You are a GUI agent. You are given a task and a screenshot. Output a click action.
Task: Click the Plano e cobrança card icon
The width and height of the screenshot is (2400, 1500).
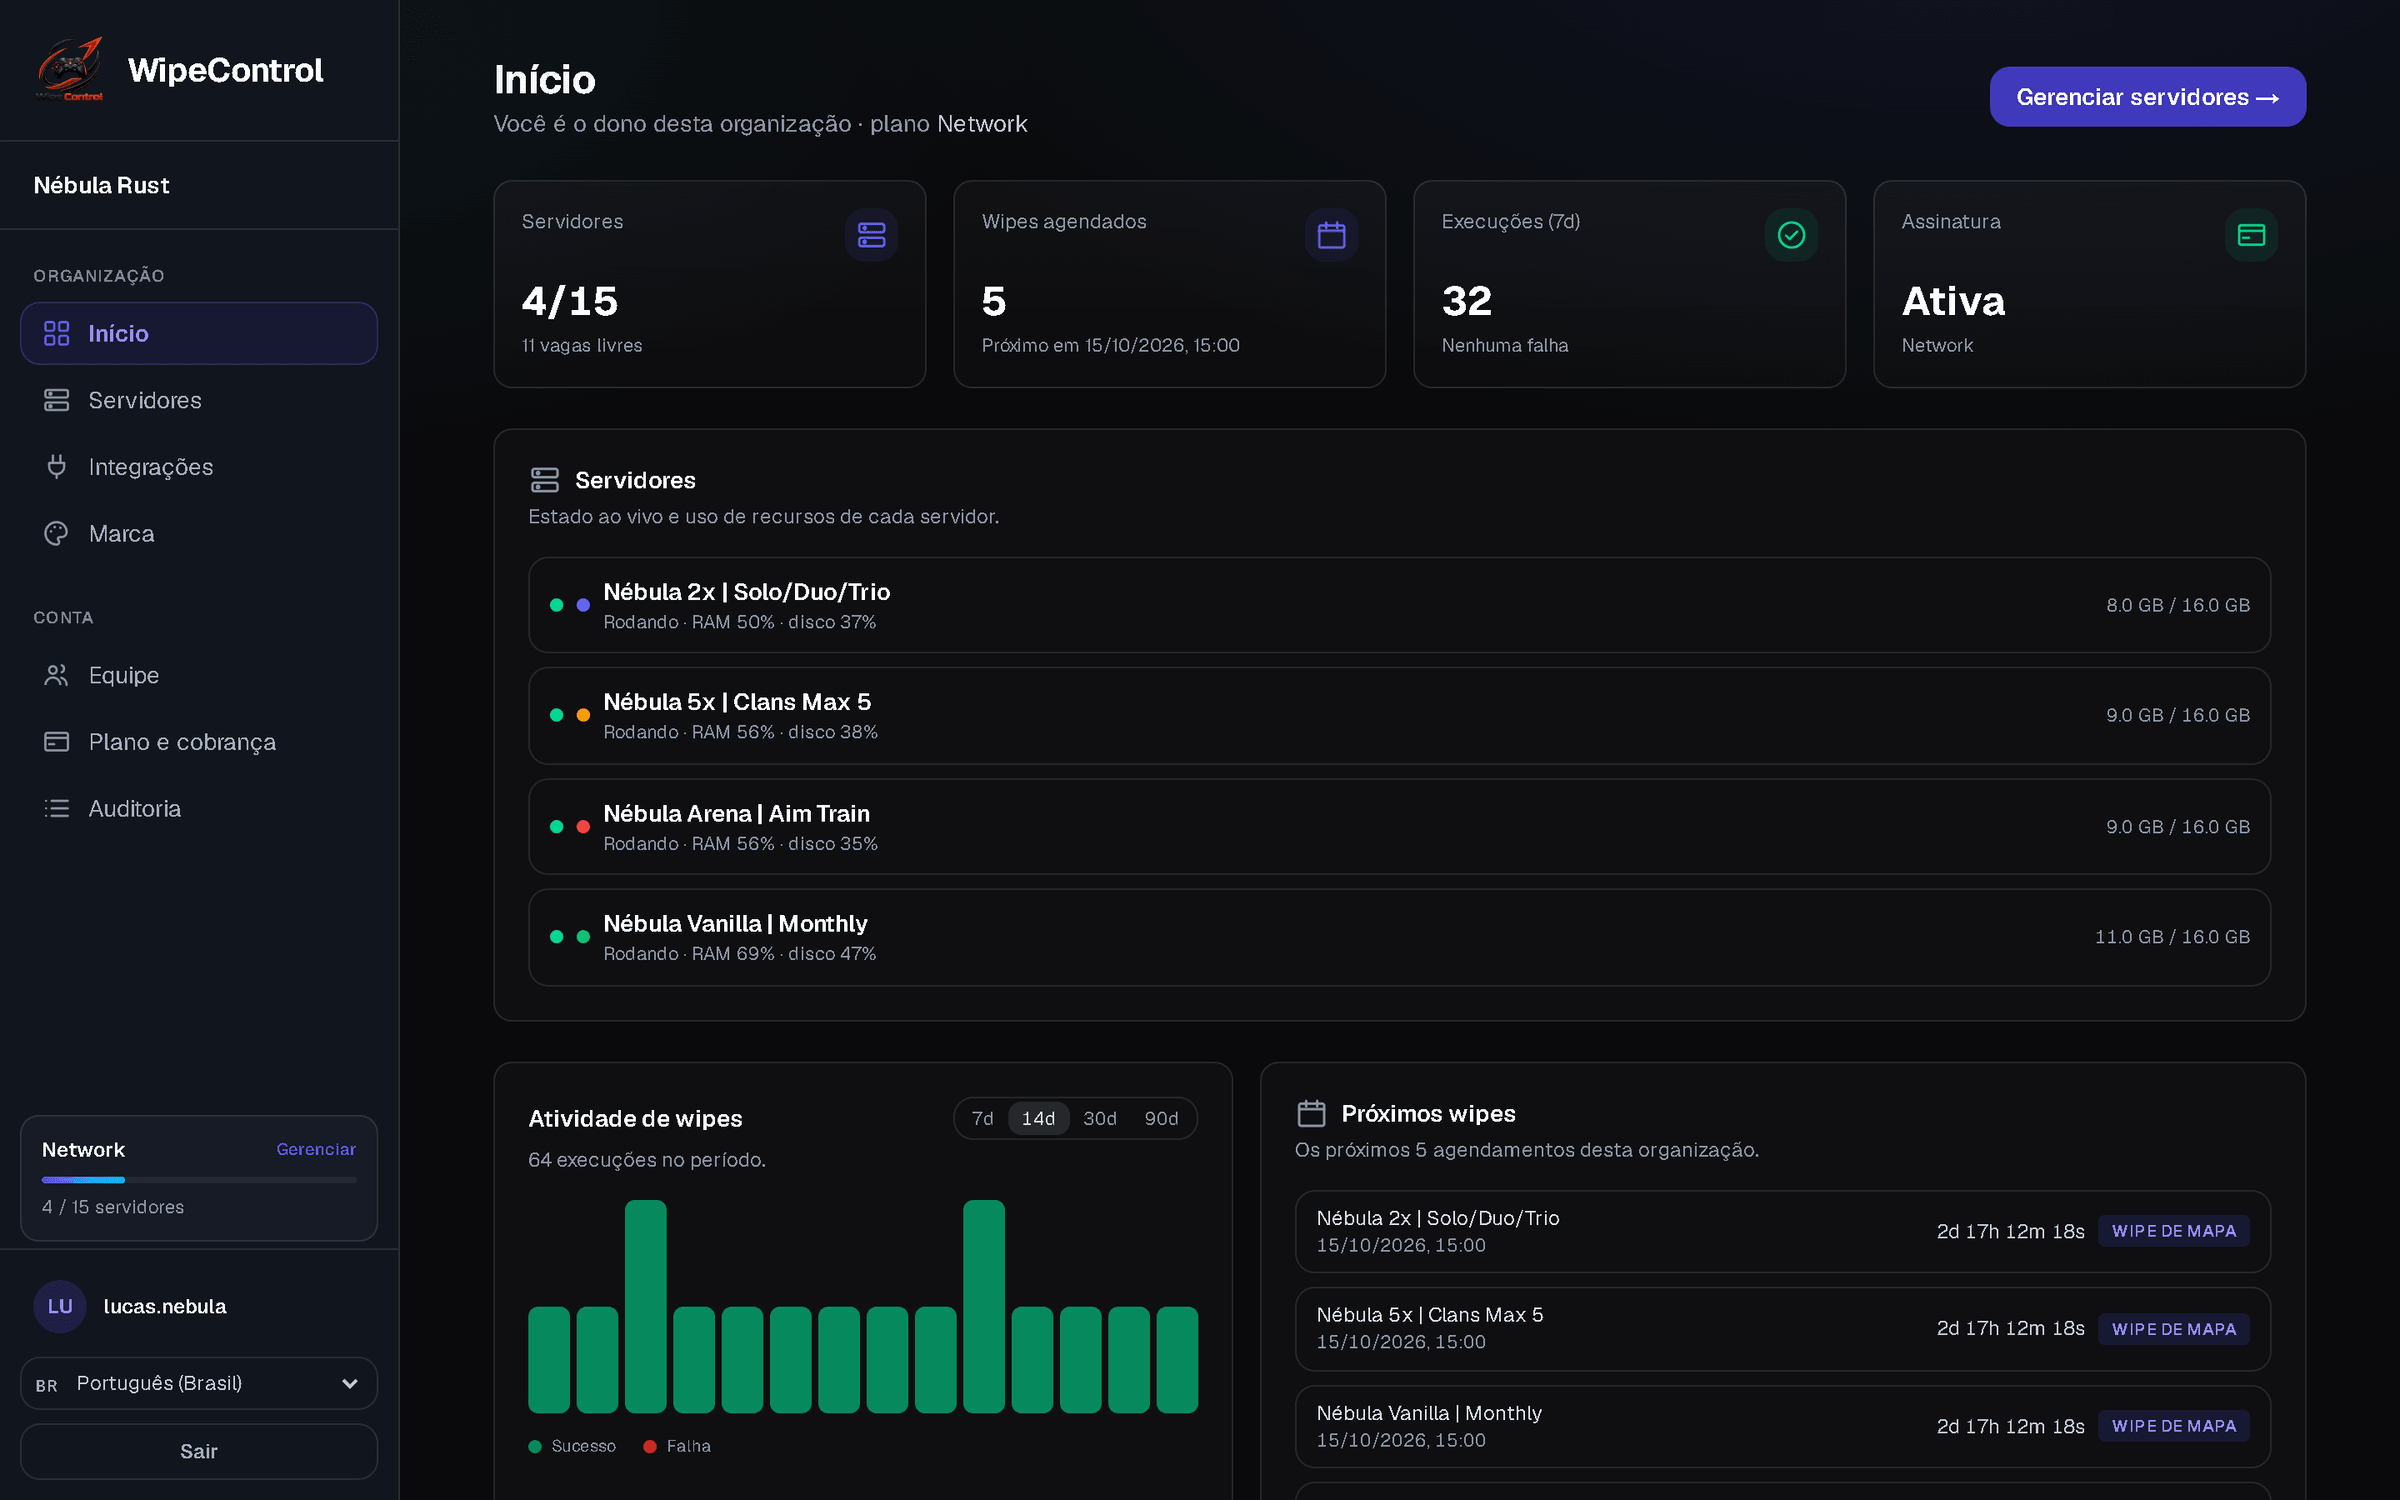pos(56,742)
